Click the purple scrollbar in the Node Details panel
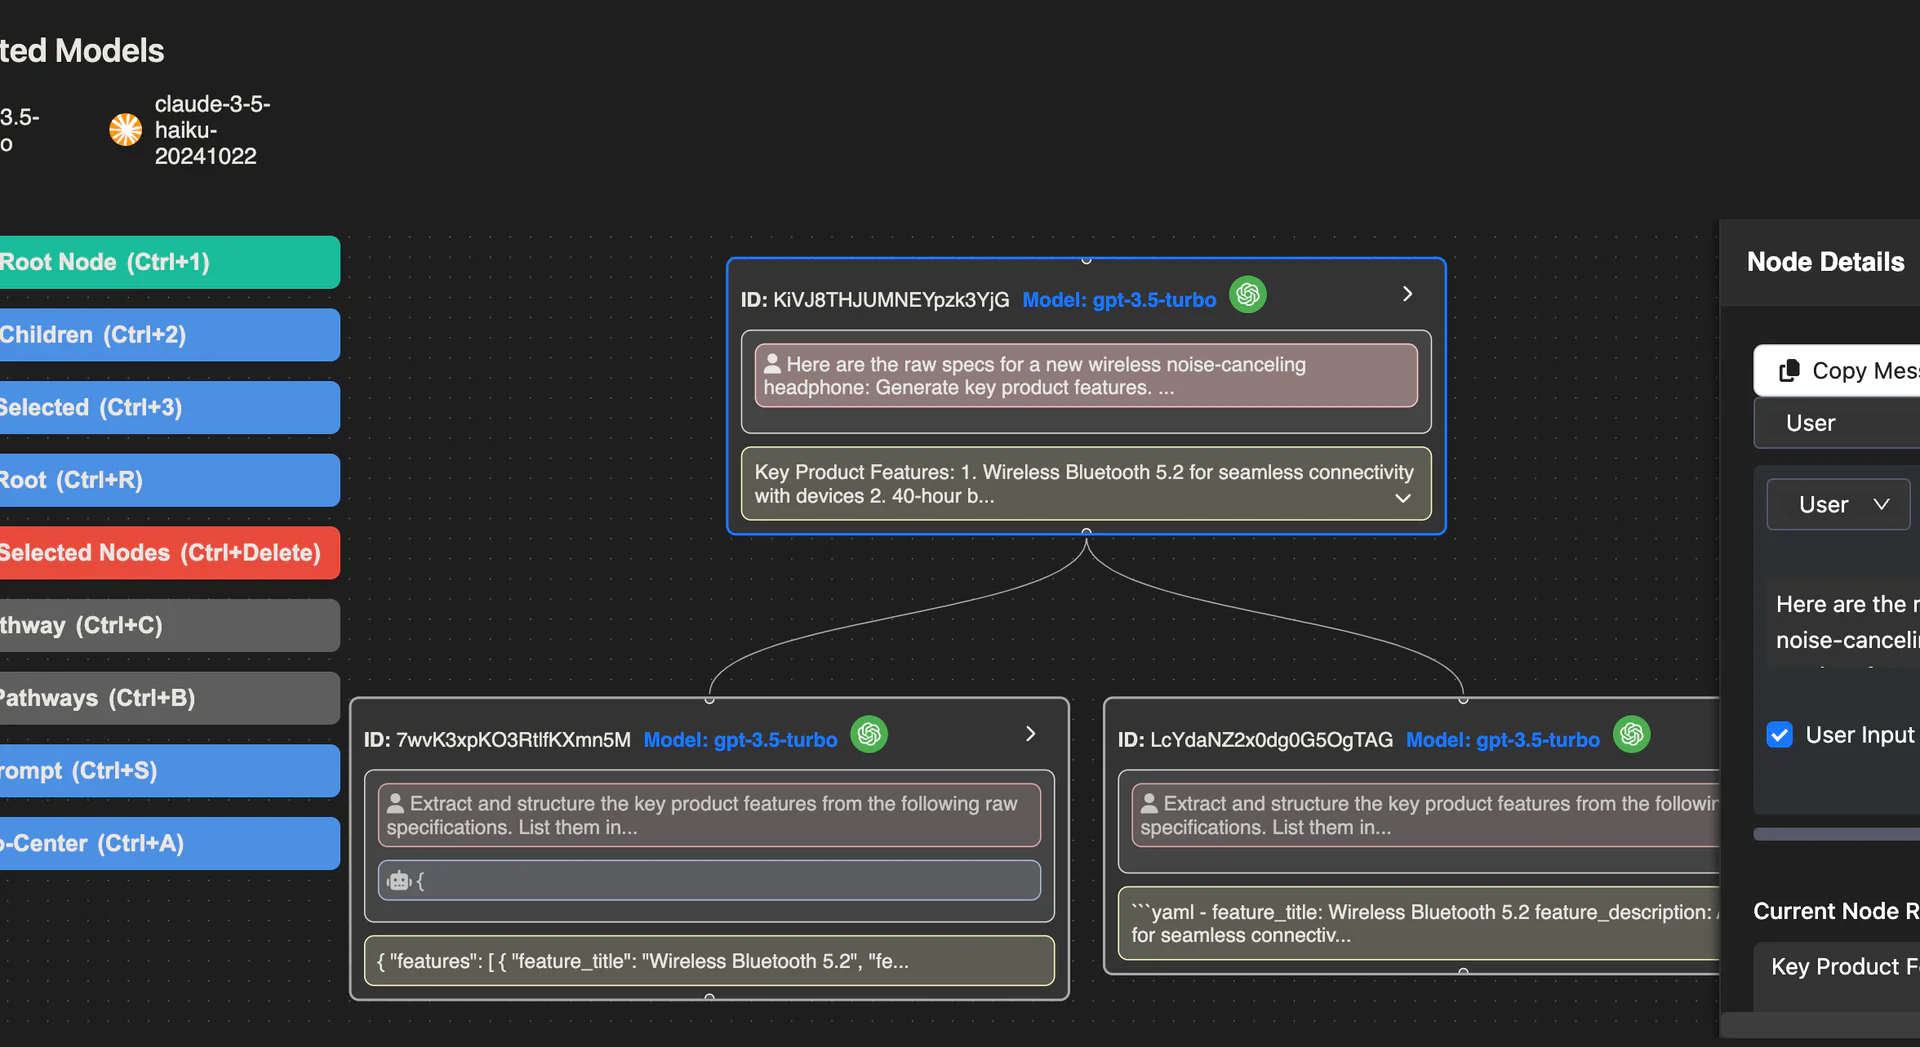 coord(1850,833)
